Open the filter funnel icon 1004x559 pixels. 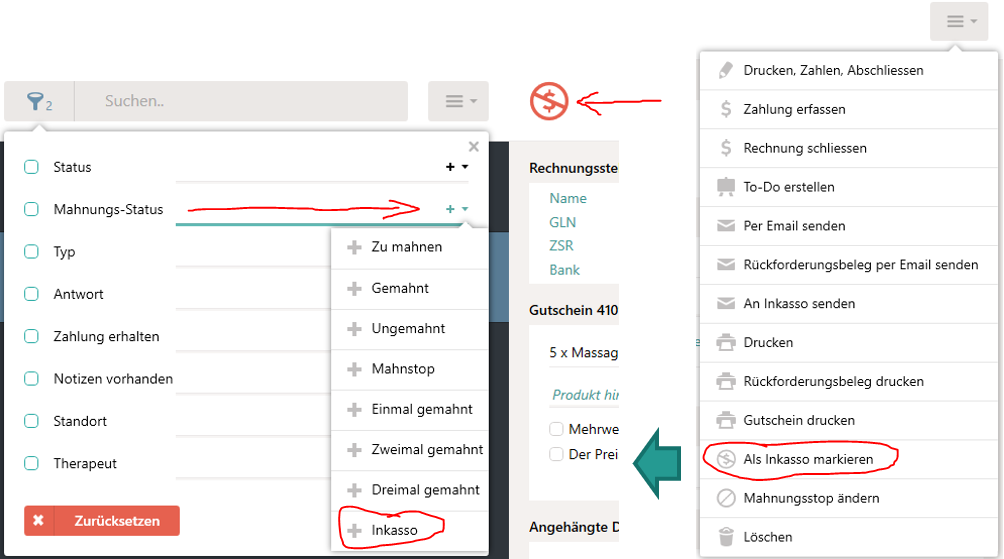coord(35,101)
